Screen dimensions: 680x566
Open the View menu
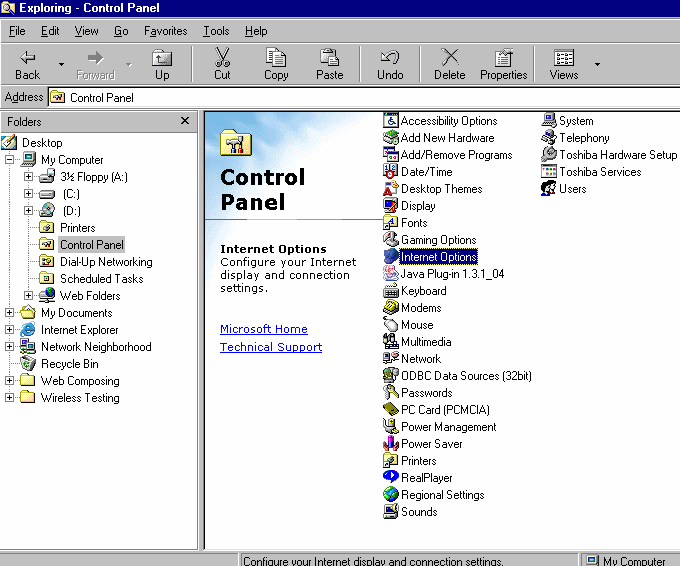tap(86, 31)
